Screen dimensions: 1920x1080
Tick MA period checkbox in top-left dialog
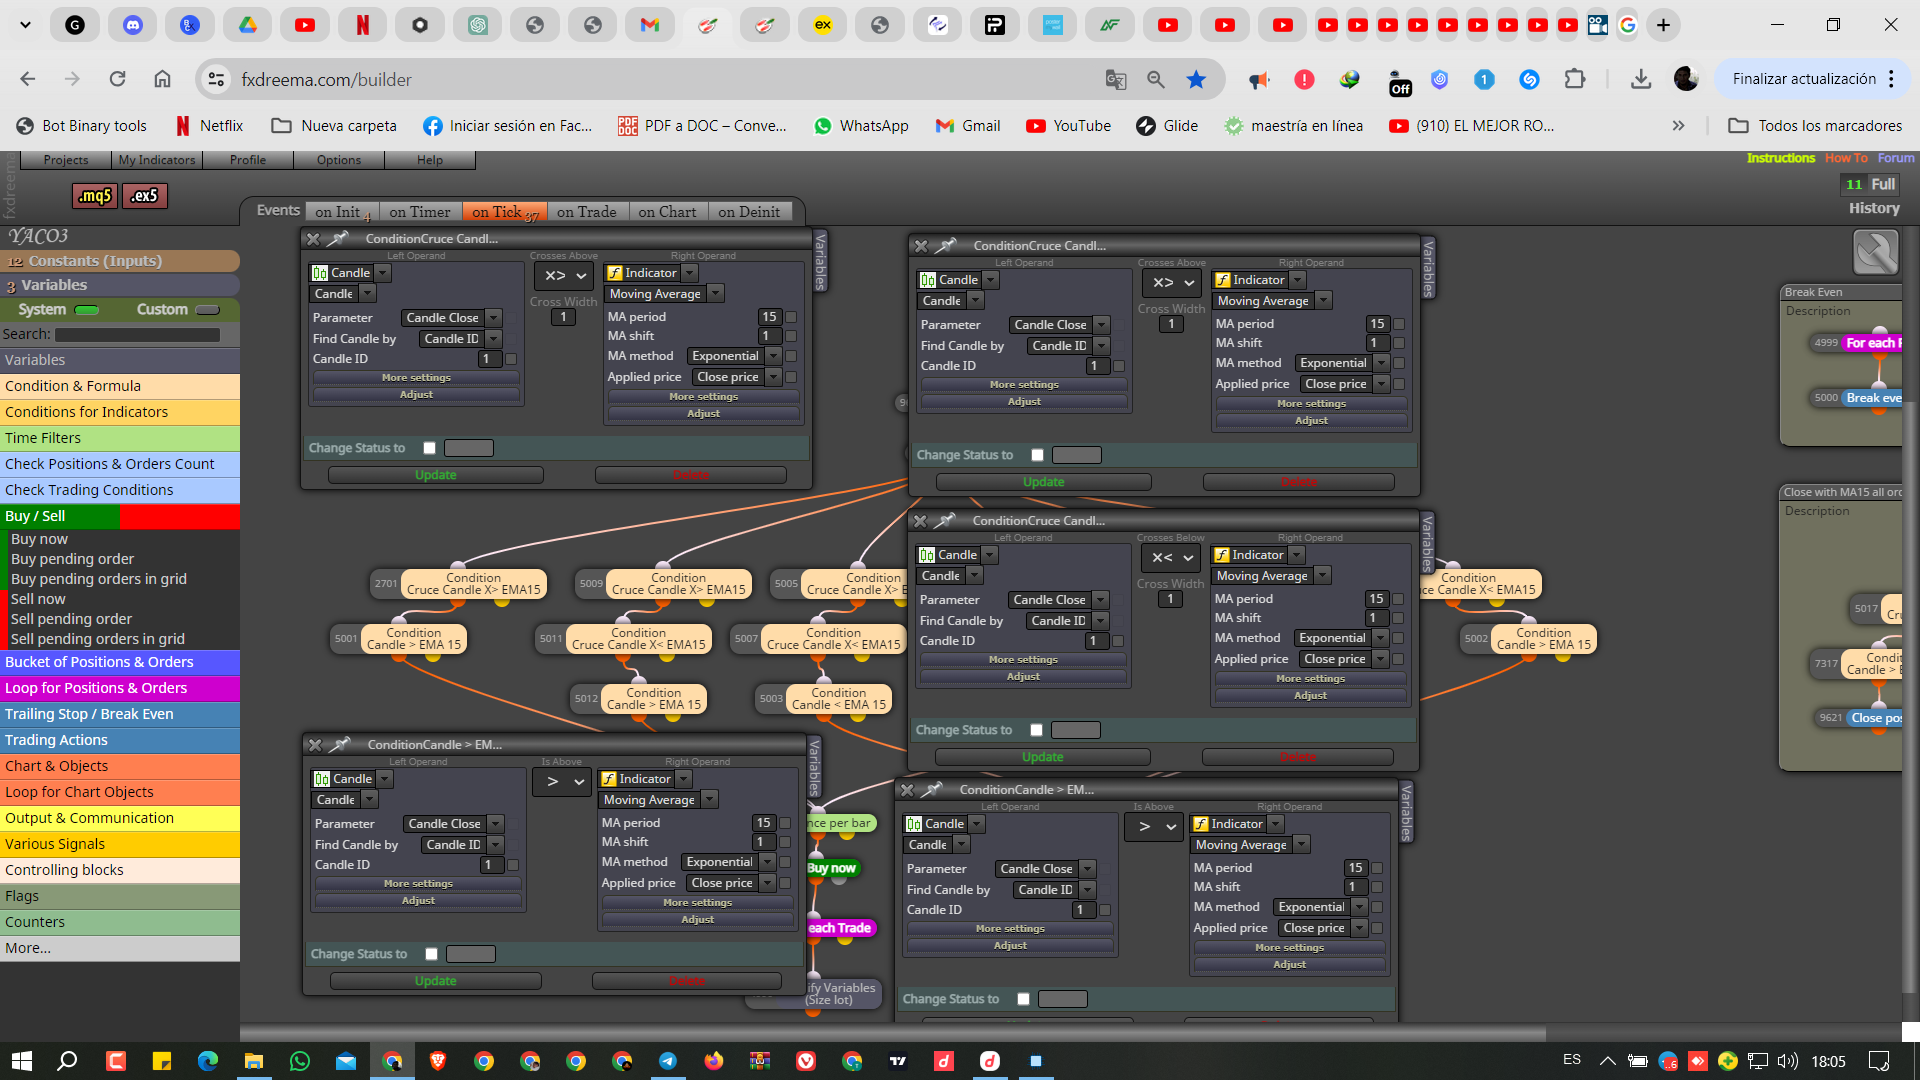791,317
